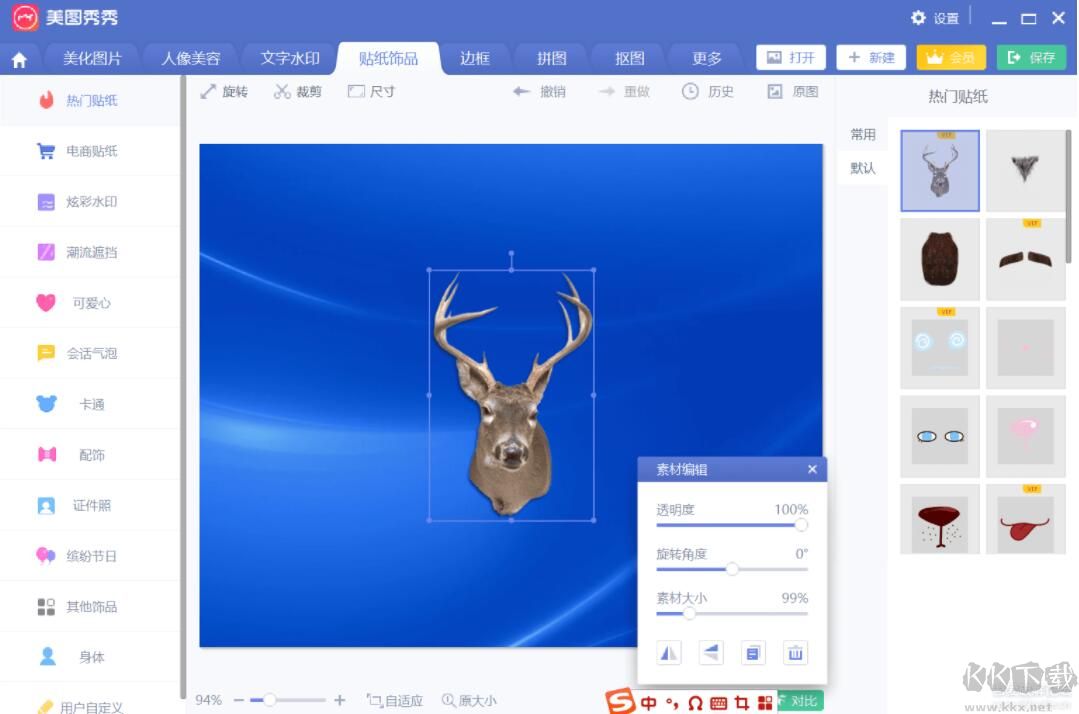Open the 尺寸 size tool
The width and height of the screenshot is (1079, 714).
tap(371, 92)
